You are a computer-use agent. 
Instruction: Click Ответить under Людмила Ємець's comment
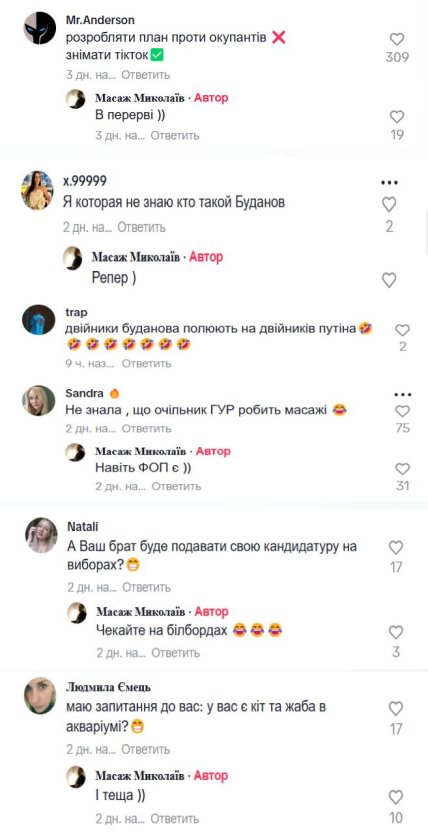coord(146,750)
